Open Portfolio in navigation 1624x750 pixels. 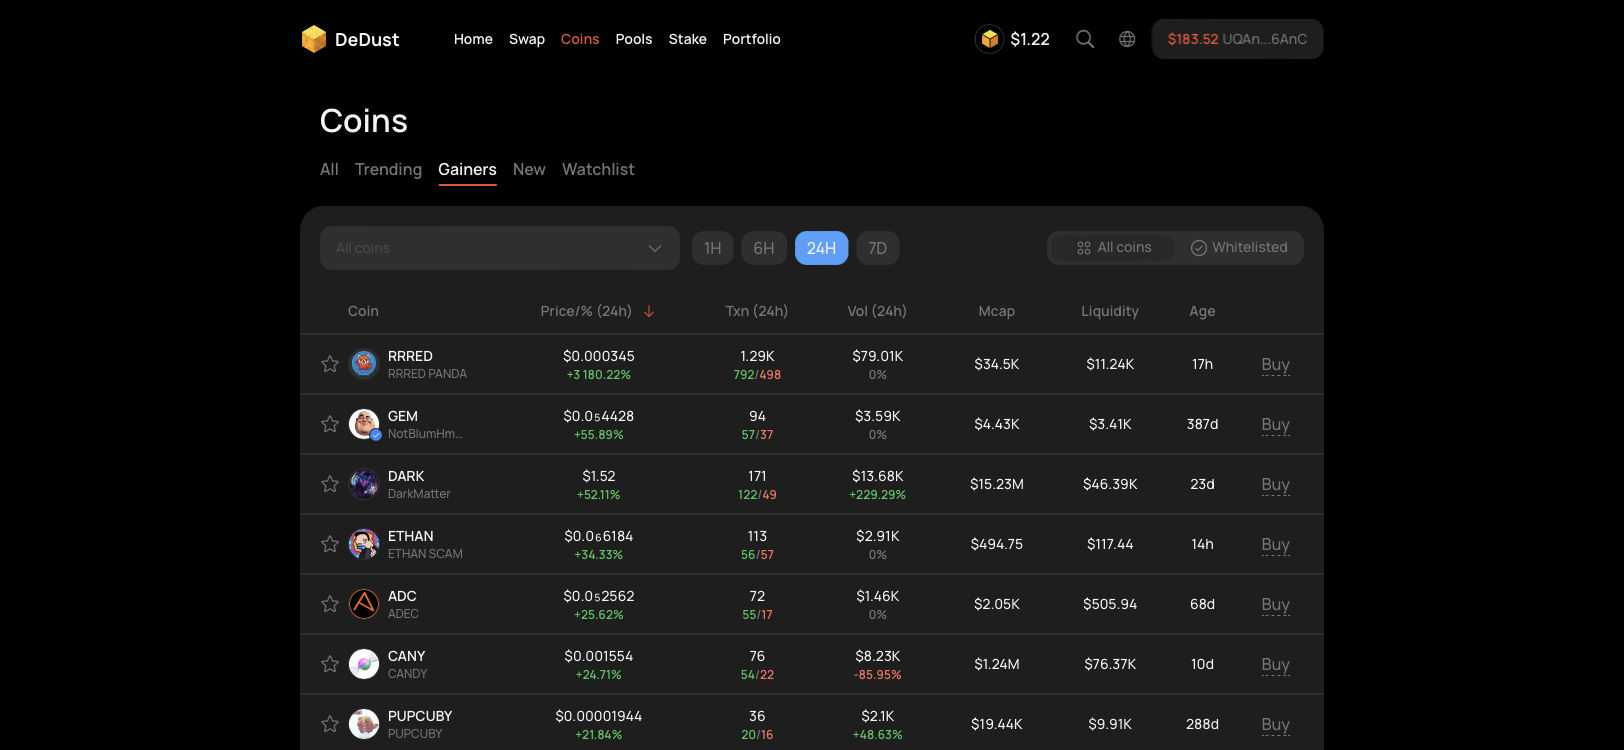point(752,39)
